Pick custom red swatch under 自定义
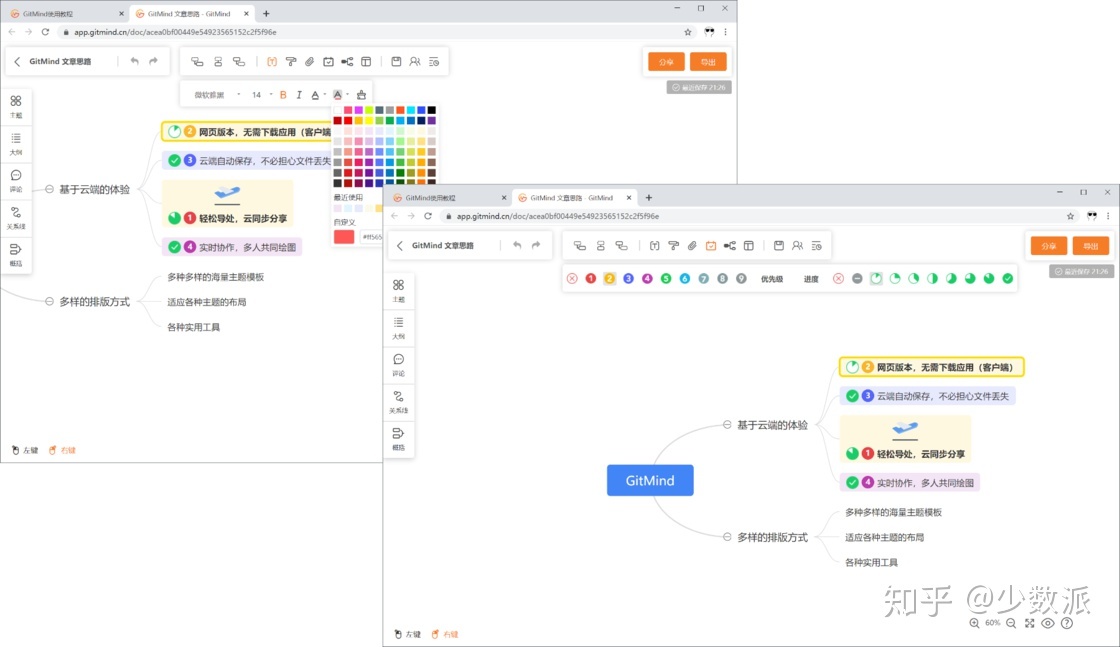This screenshot has height=647, width=1120. point(344,236)
